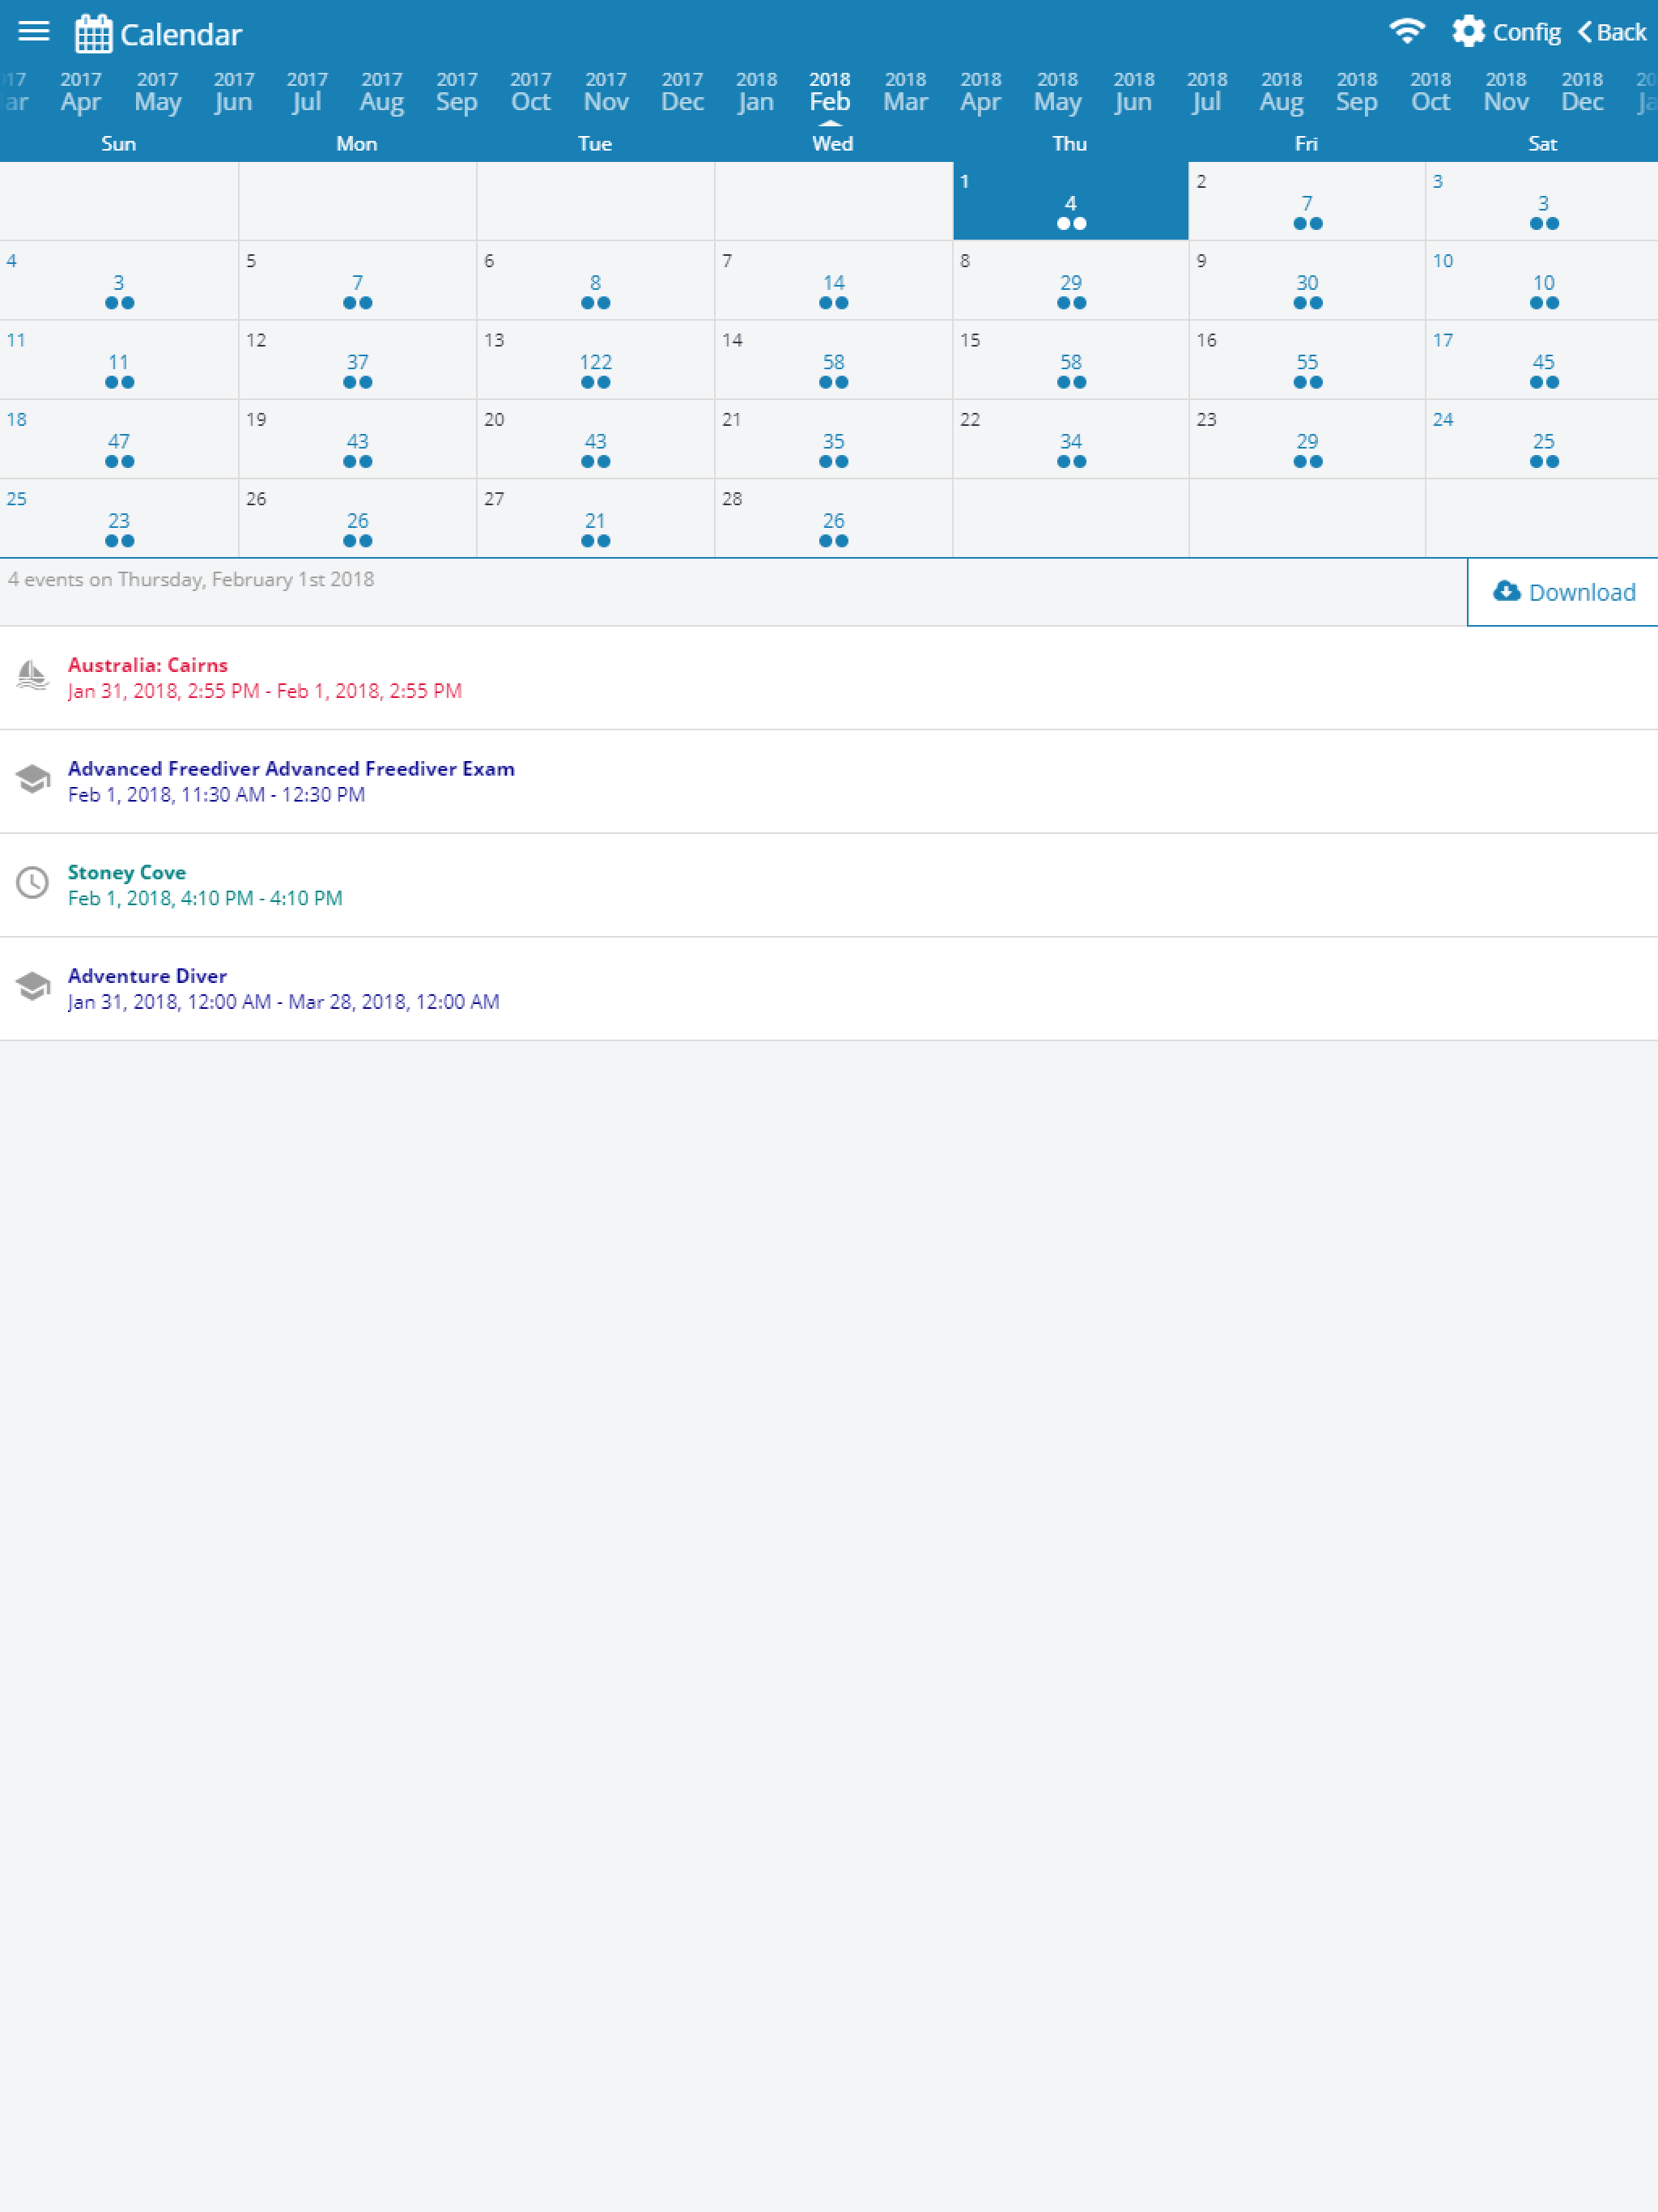
Task: Select February 6 with 8 events
Action: [x=596, y=280]
